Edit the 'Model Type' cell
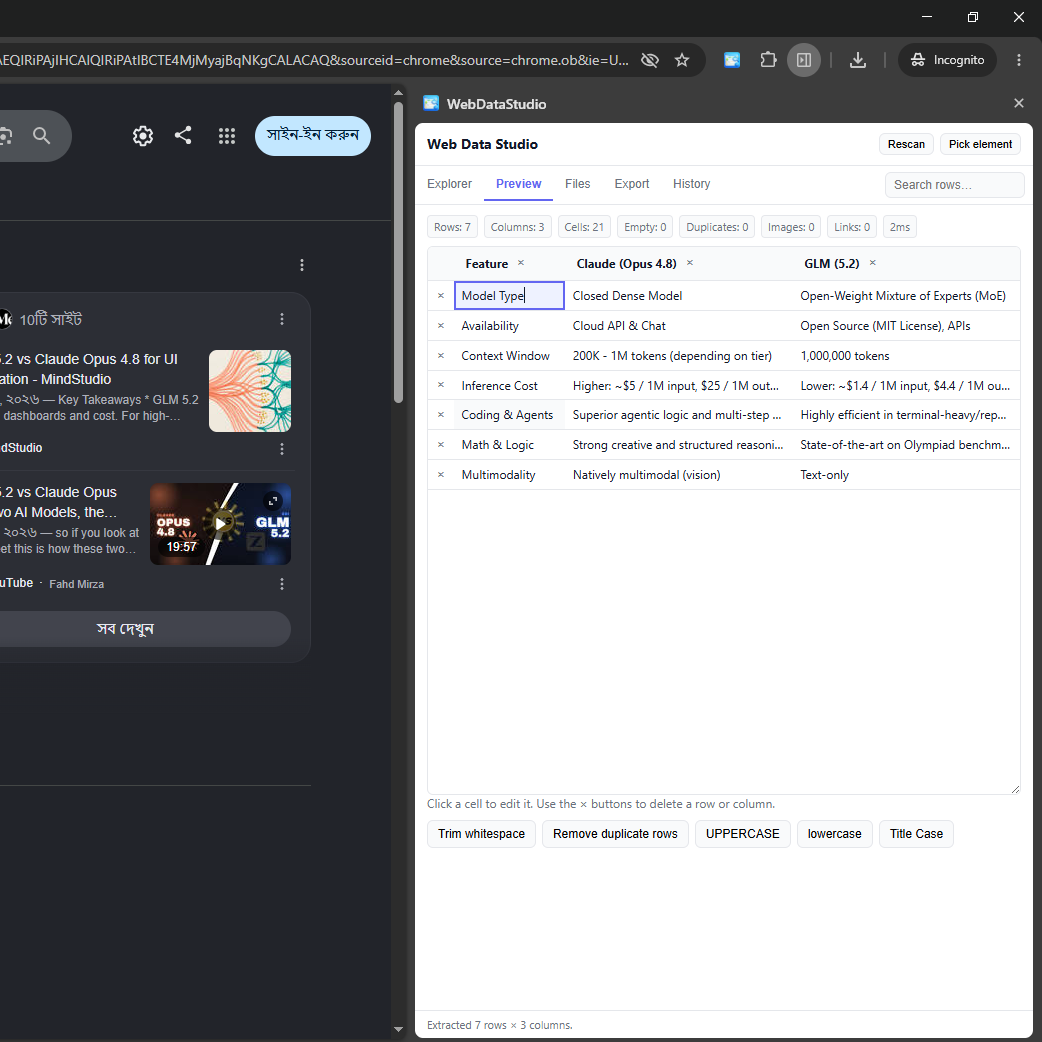Screen dimensions: 1042x1042 509,296
